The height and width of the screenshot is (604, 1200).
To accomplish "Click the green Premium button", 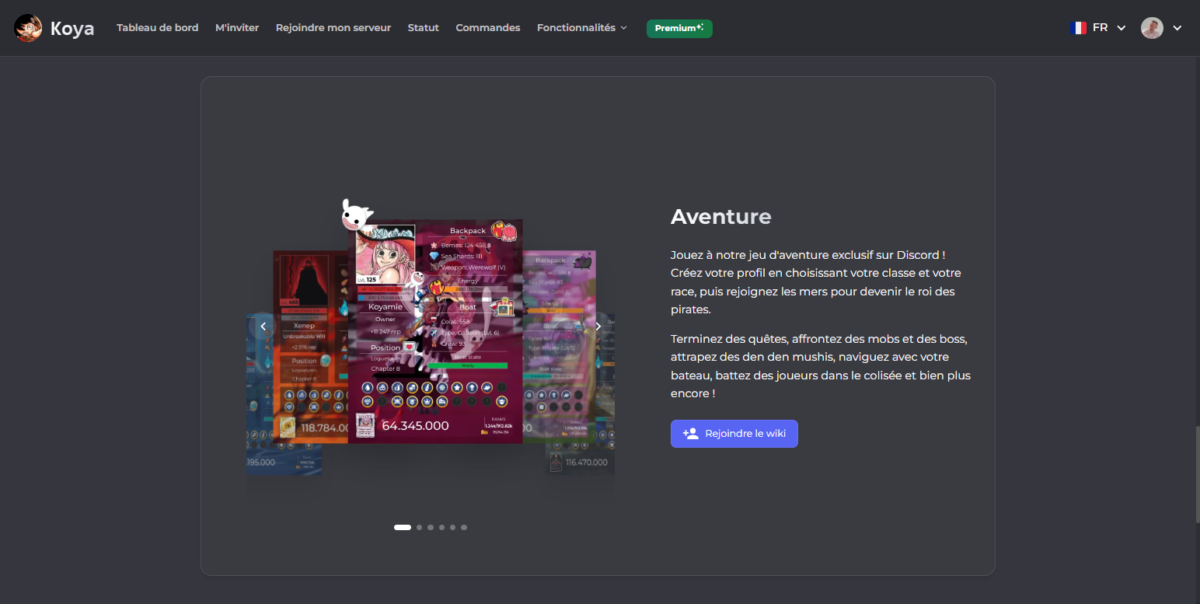I will [x=679, y=28].
